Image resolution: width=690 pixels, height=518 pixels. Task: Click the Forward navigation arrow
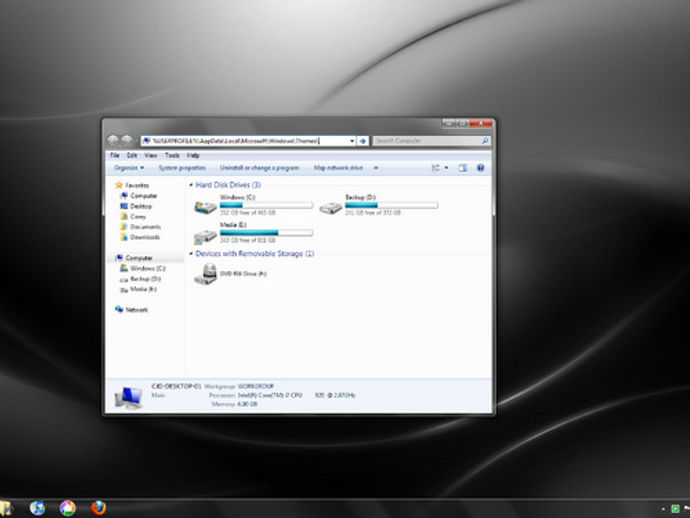(127, 140)
